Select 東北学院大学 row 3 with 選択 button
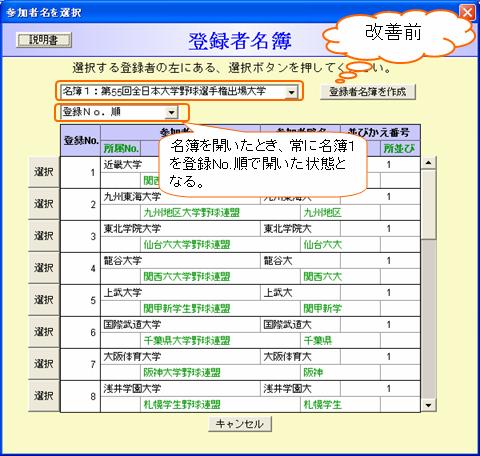This screenshot has width=480, height=456. pyautogui.click(x=44, y=236)
